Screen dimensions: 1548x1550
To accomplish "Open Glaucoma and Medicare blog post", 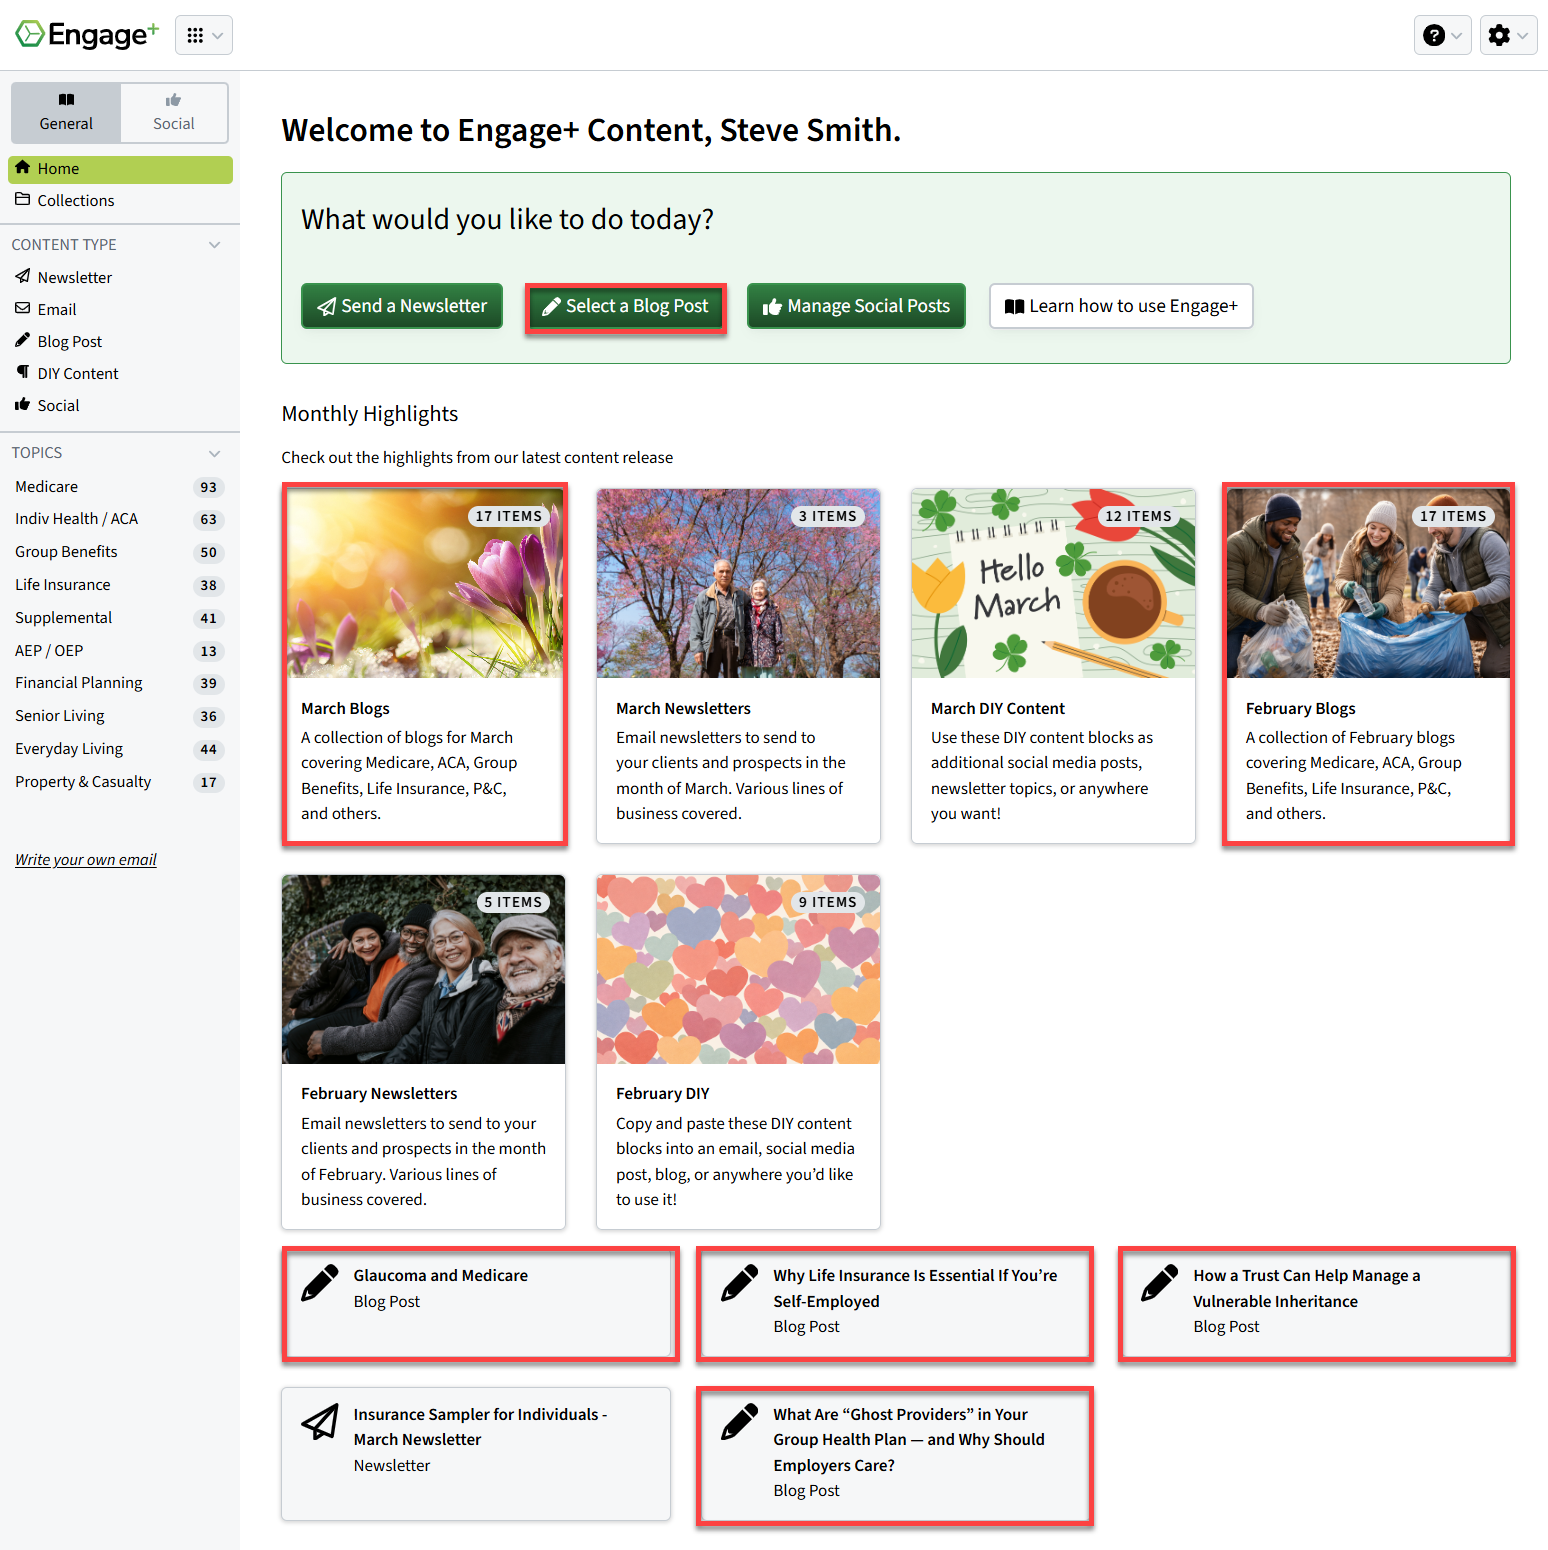I will click(480, 1304).
